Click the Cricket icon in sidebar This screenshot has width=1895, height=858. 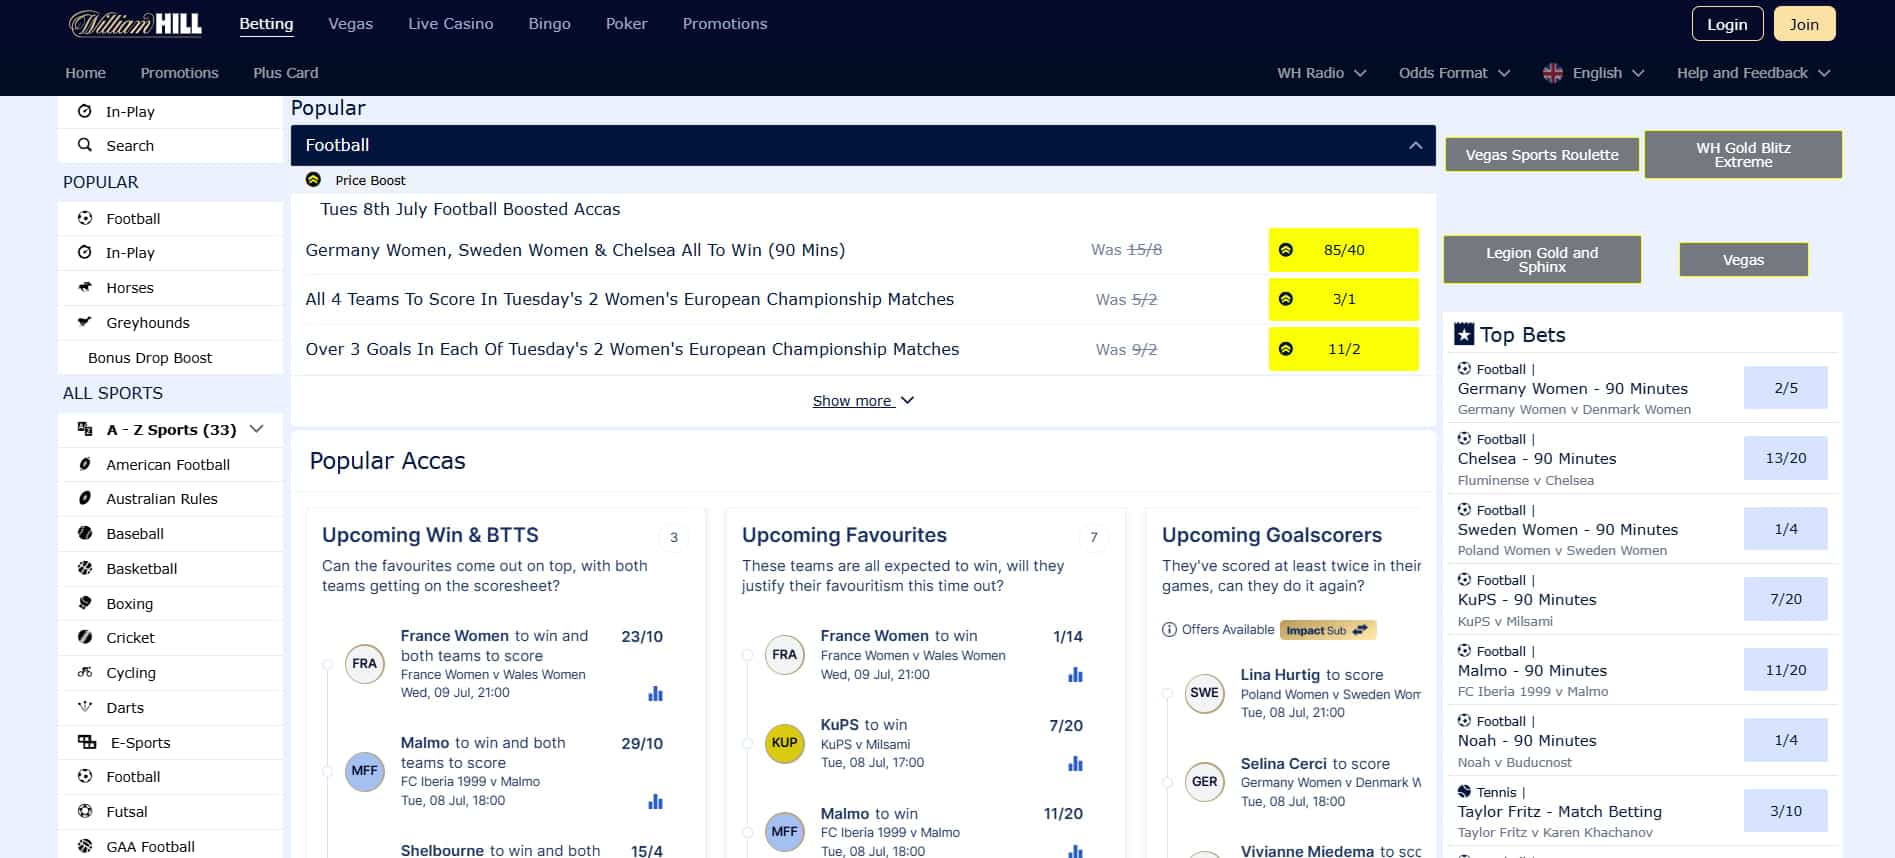coord(85,637)
